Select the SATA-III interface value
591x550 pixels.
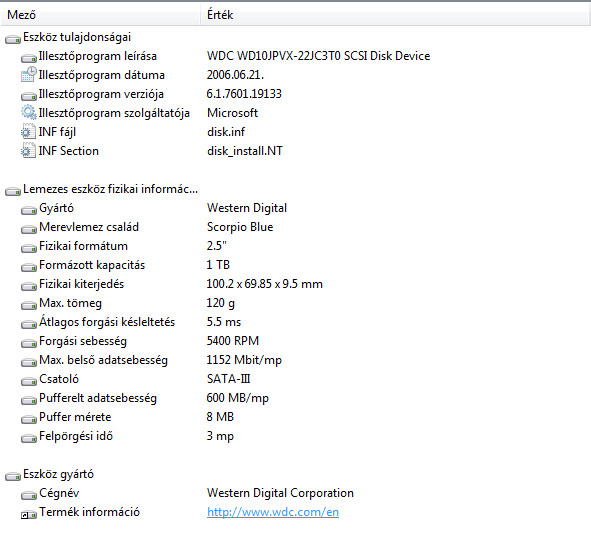(x=228, y=379)
